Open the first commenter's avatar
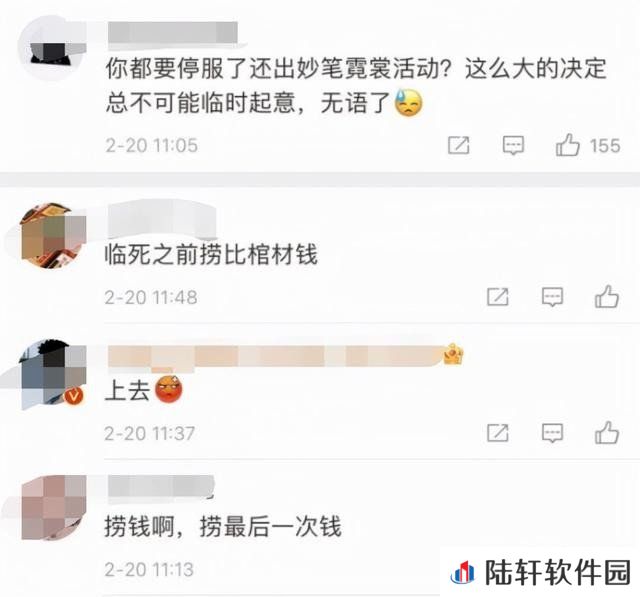Viewport: 640px width, 597px height. coord(52,48)
